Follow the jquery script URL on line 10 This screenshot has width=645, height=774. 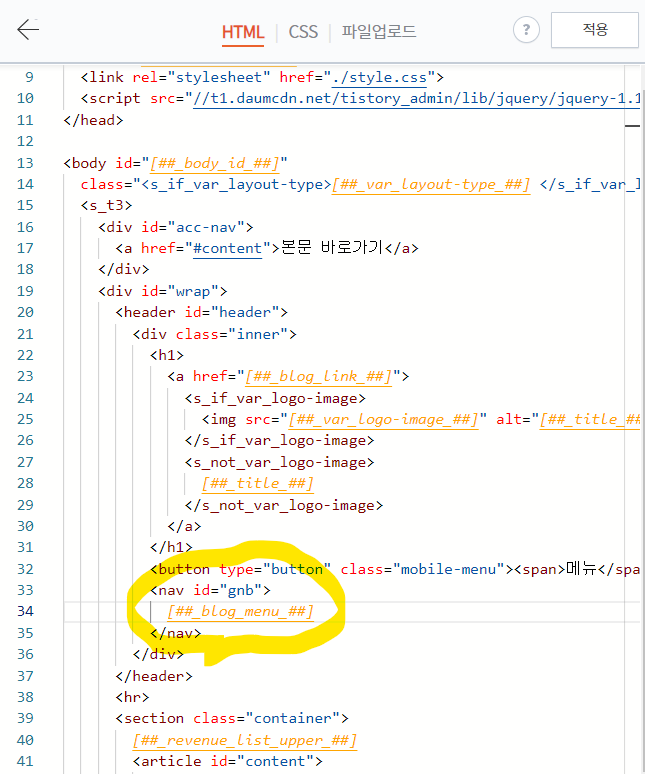417,99
